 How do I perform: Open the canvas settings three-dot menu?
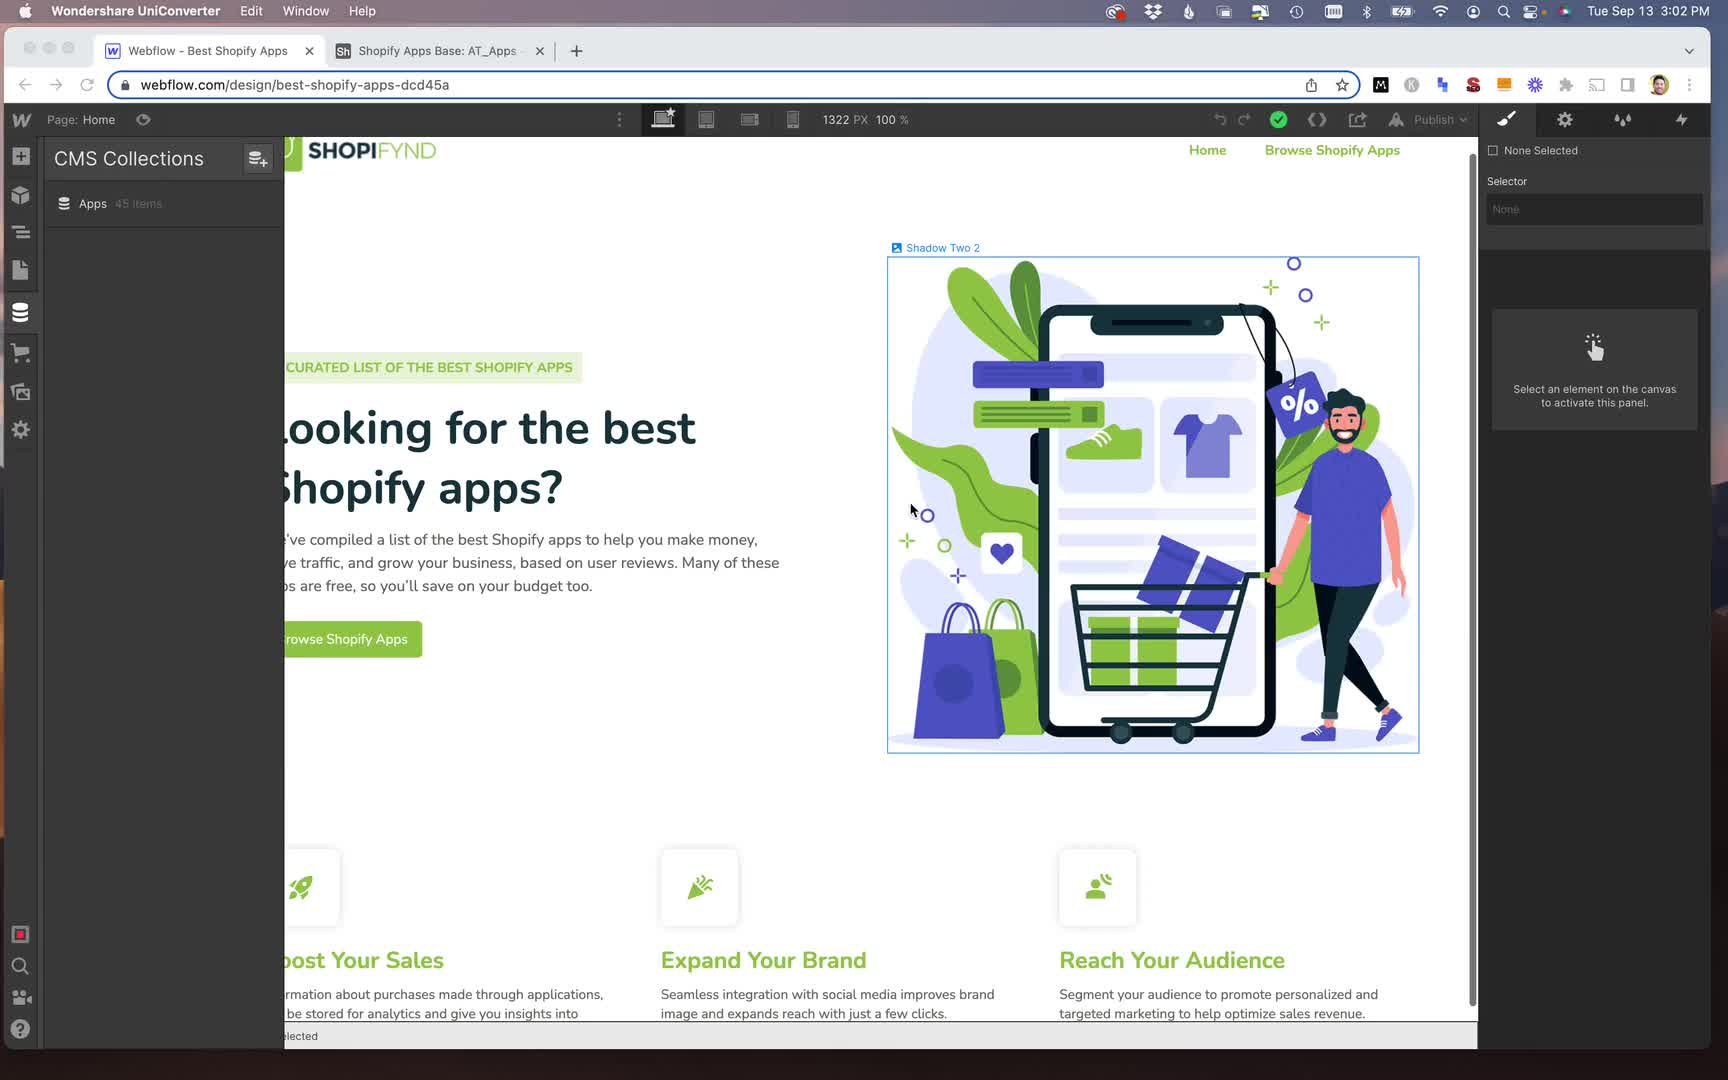click(x=619, y=120)
